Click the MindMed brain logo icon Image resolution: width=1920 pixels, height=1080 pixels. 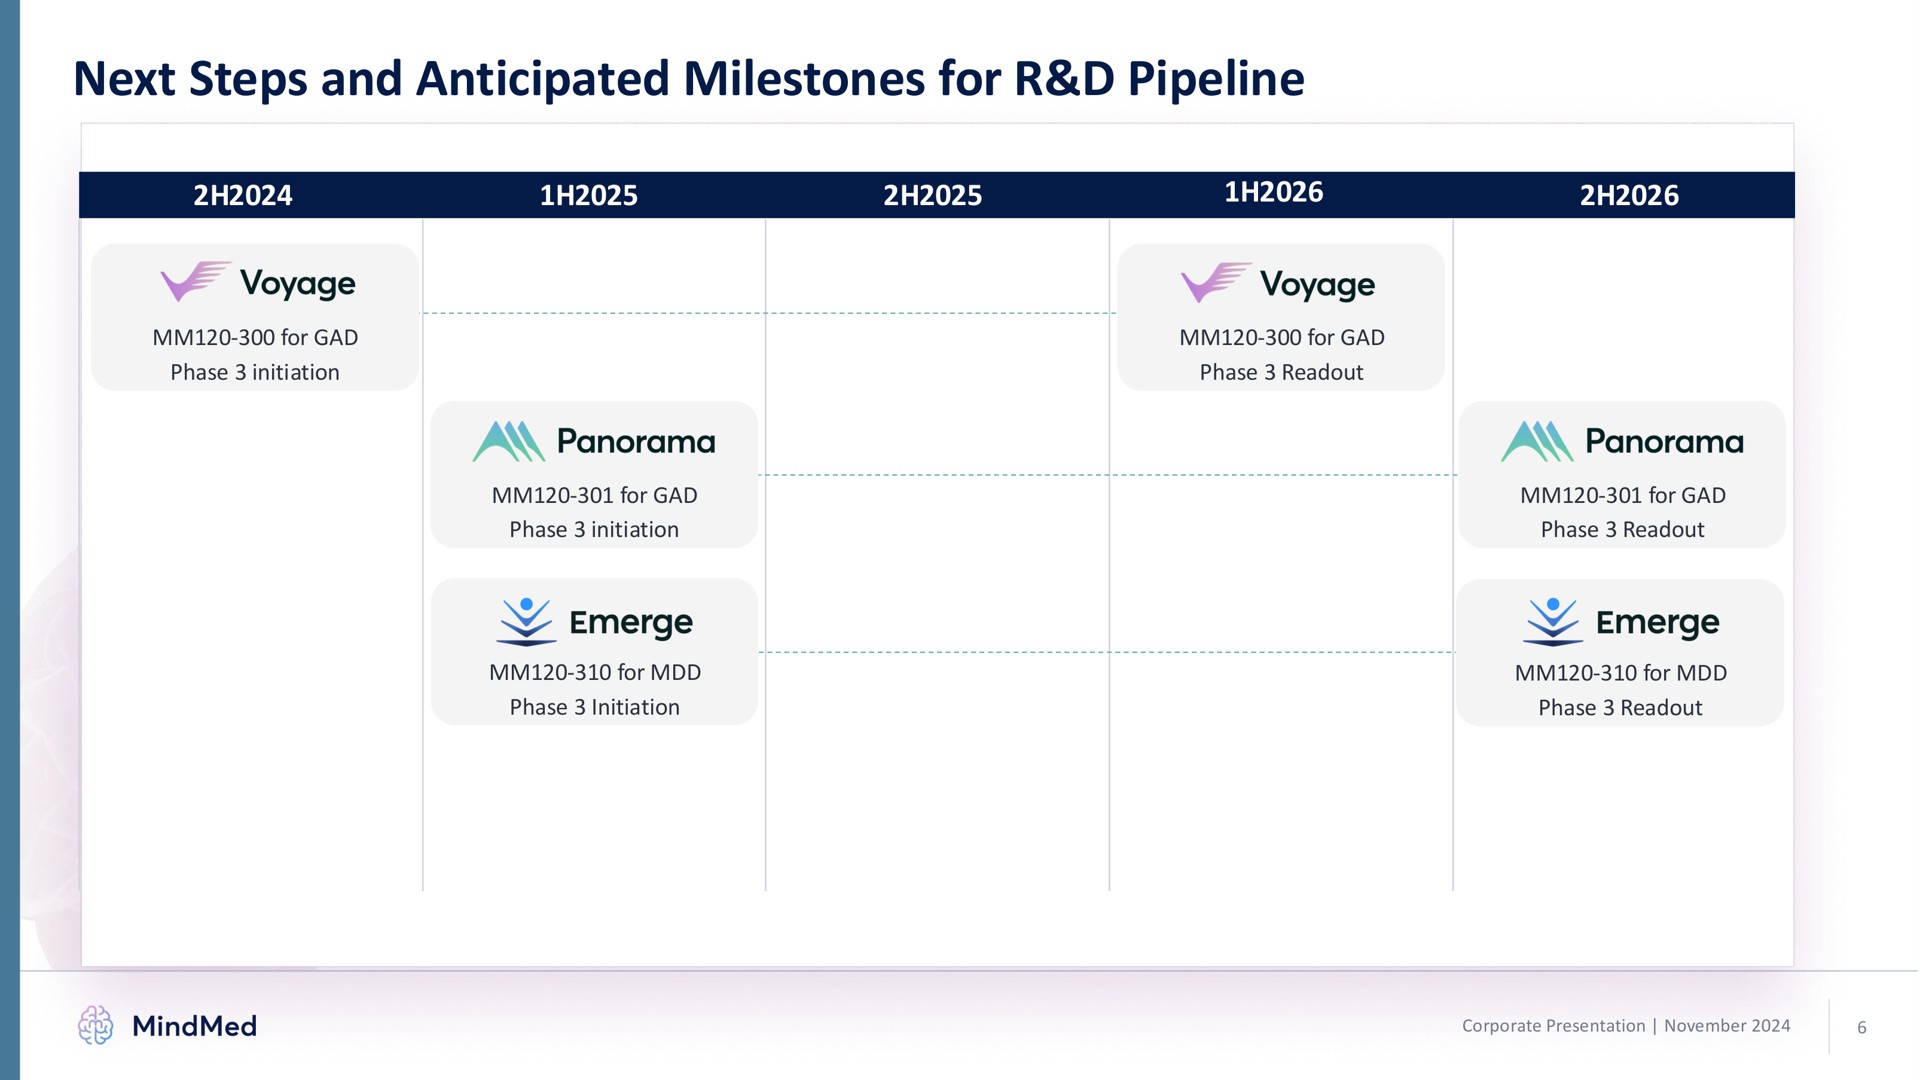pos(96,1025)
